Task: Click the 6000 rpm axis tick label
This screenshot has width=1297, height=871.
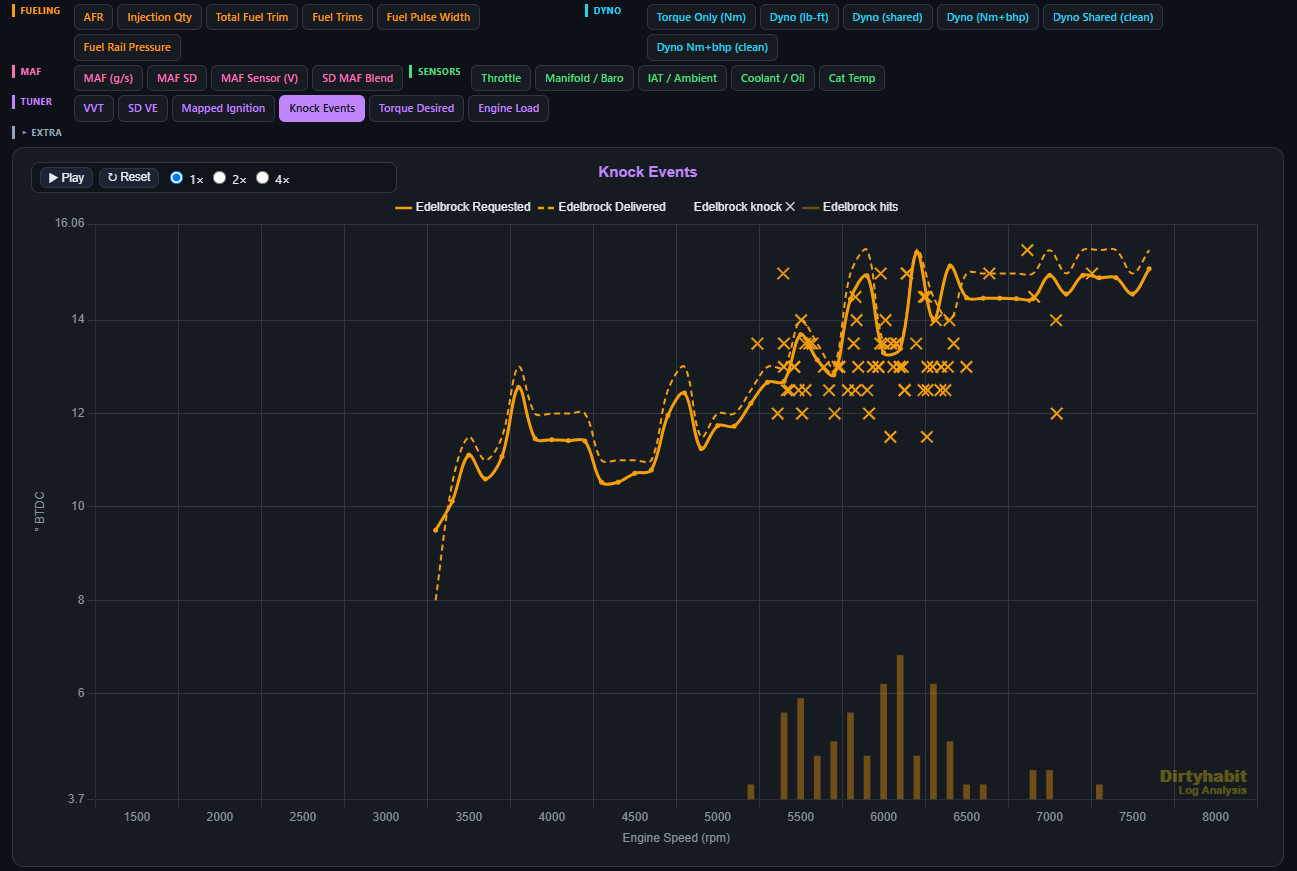Action: click(x=883, y=817)
